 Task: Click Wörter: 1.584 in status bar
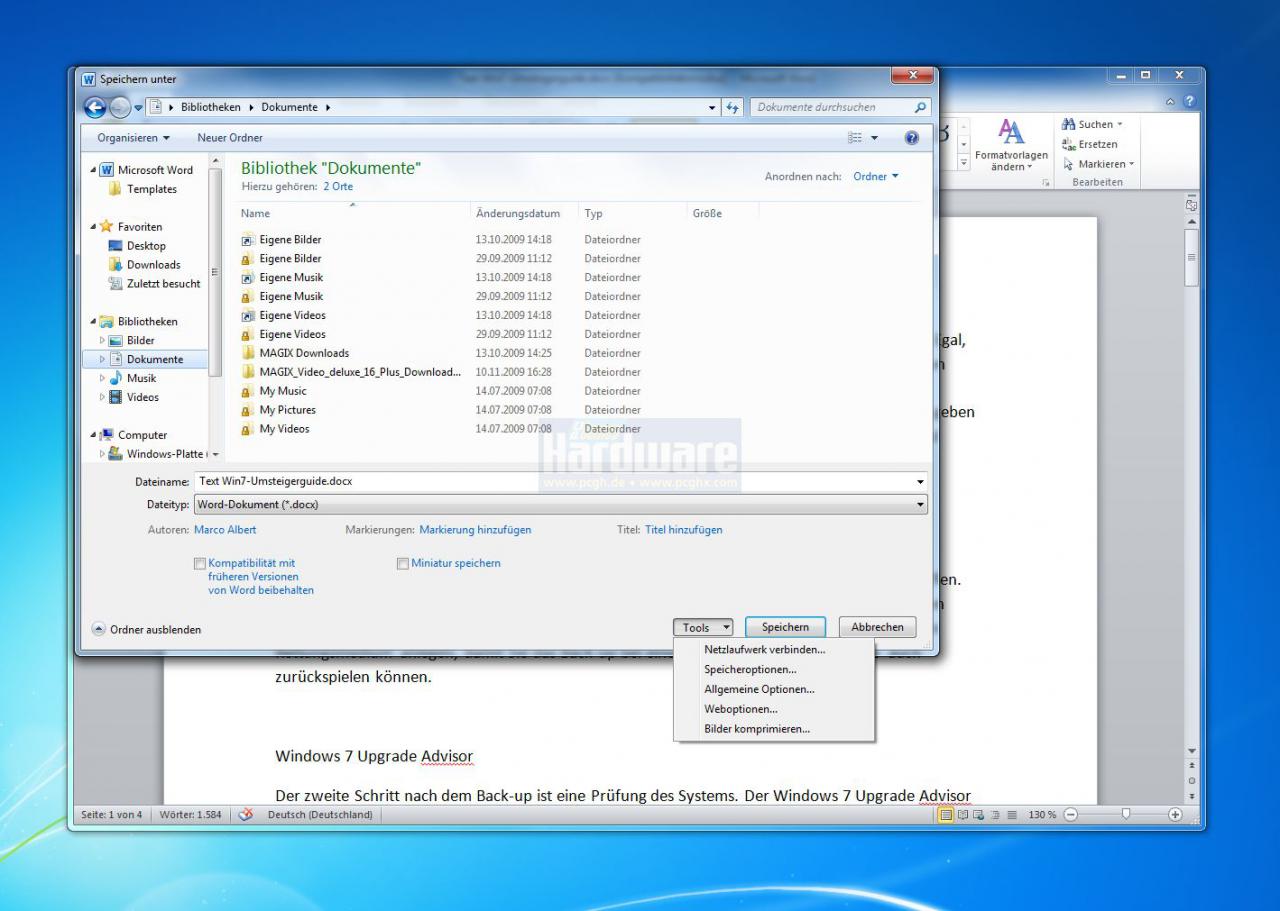pos(191,815)
